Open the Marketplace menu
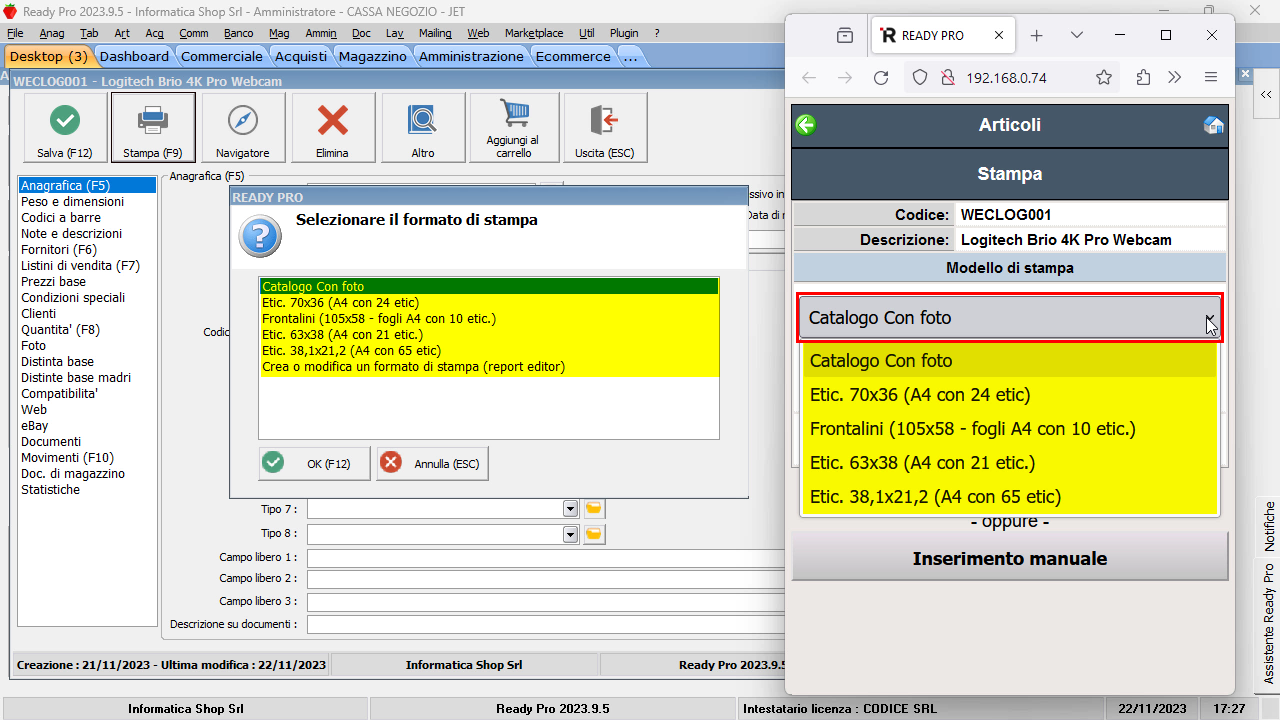 coord(534,33)
